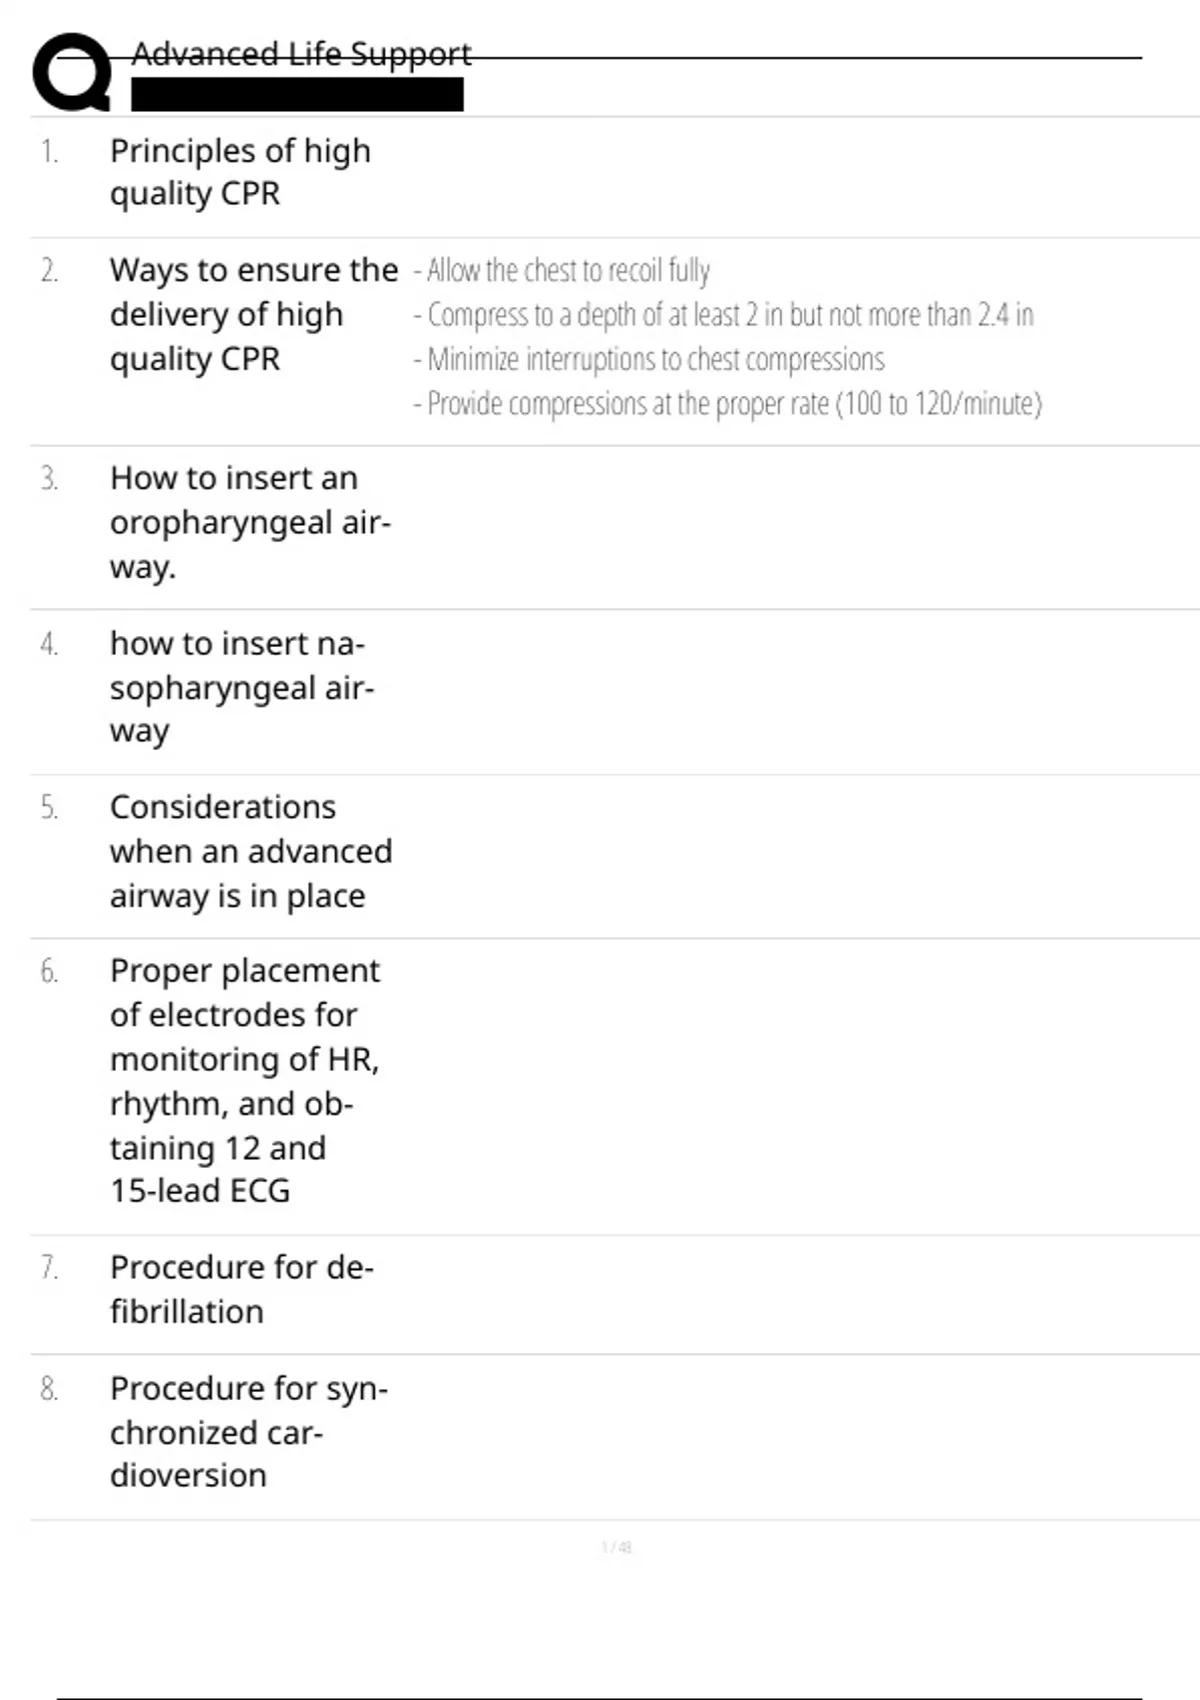Click the compressions rate 100 to 120/minute line
Viewport: 1200px width, 1700px height.
click(727, 404)
